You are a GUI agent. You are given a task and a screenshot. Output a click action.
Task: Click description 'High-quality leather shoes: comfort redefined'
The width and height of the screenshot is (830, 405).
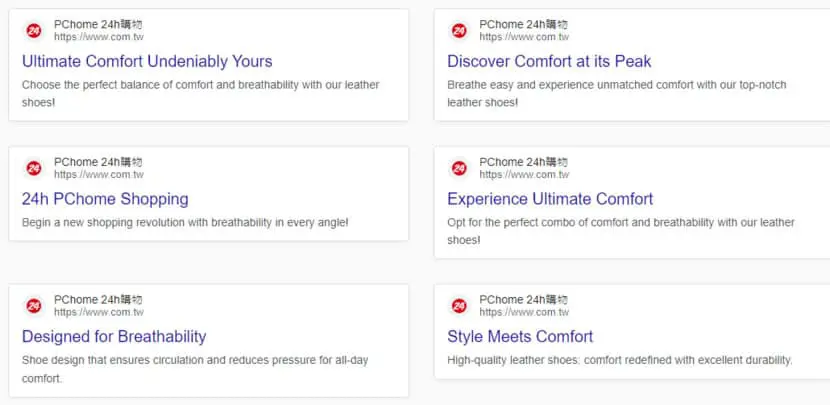pyautogui.click(x=620, y=360)
